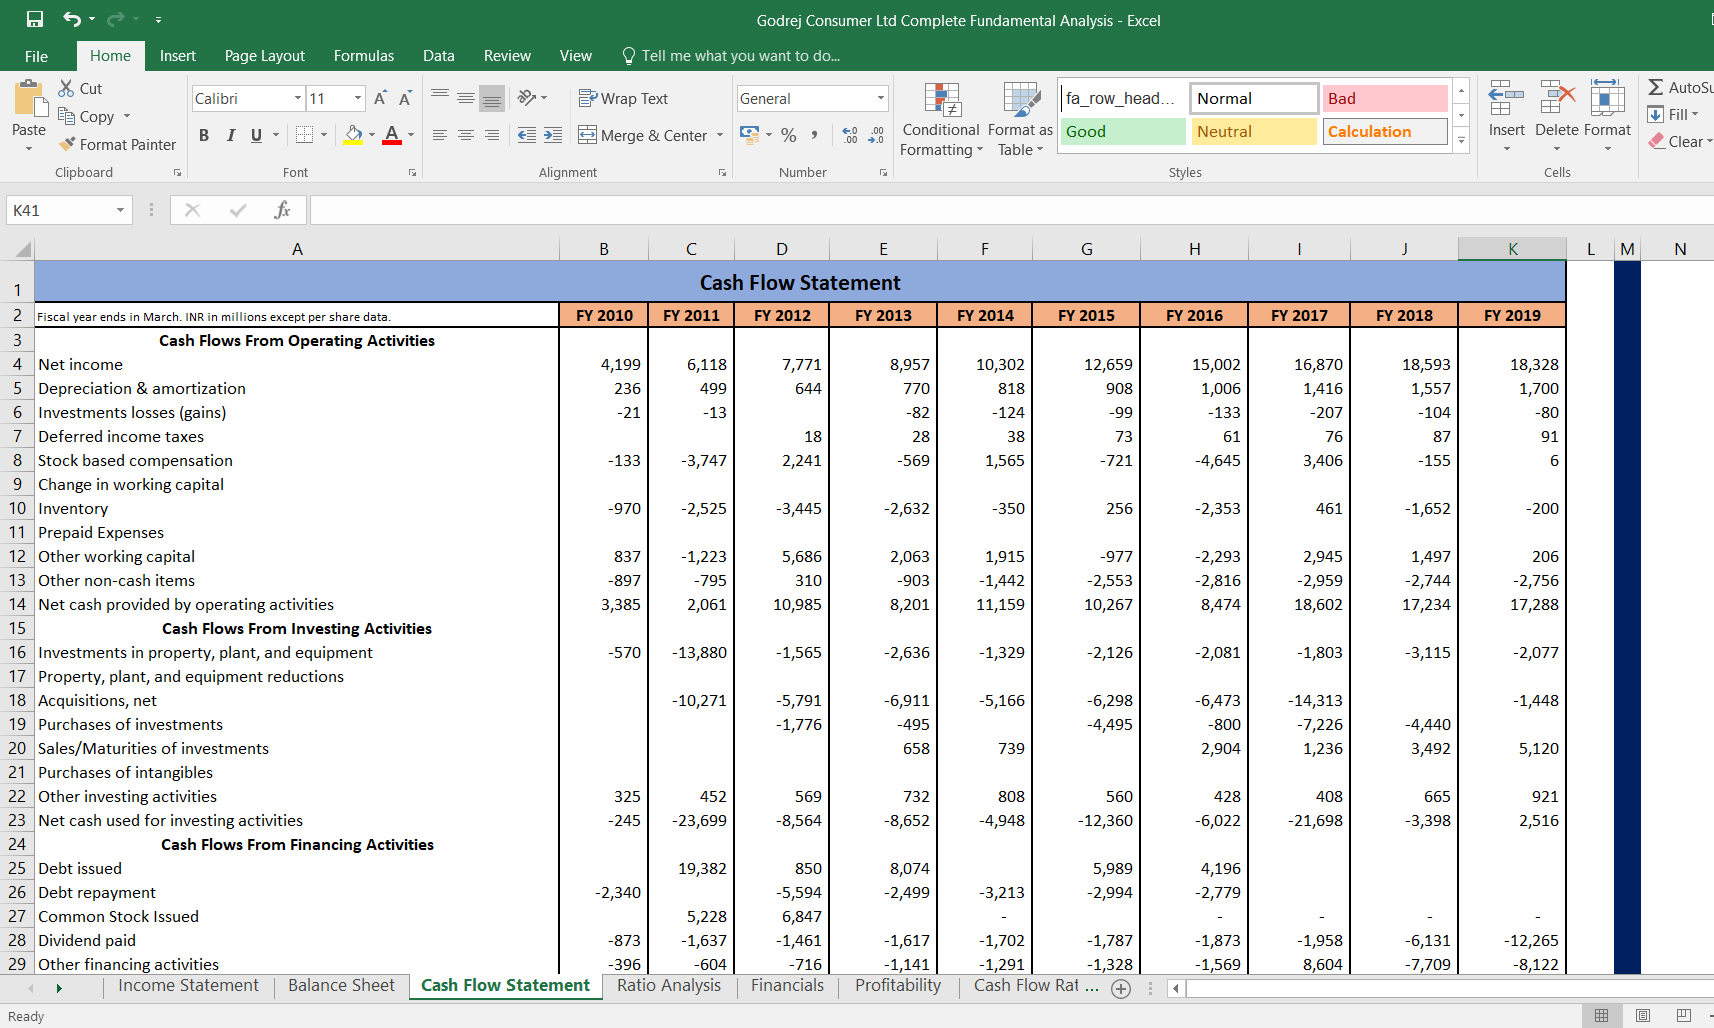Image resolution: width=1714 pixels, height=1028 pixels.
Task: Open the Balance Sheet worksheet tab
Action: click(x=342, y=986)
